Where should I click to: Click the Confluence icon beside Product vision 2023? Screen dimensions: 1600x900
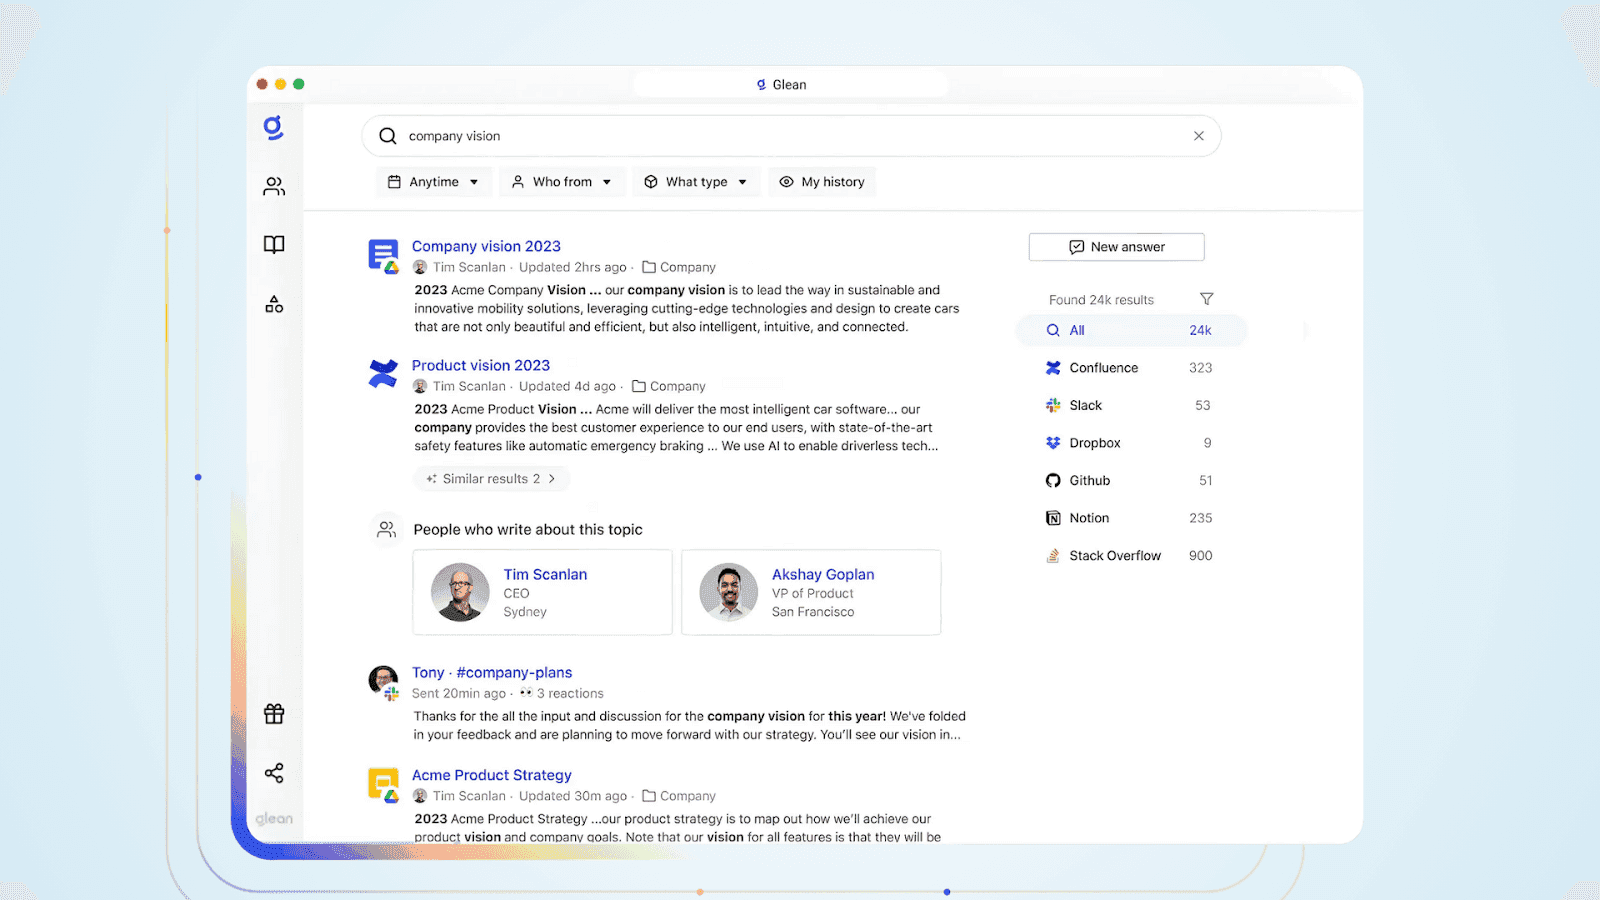click(x=383, y=374)
